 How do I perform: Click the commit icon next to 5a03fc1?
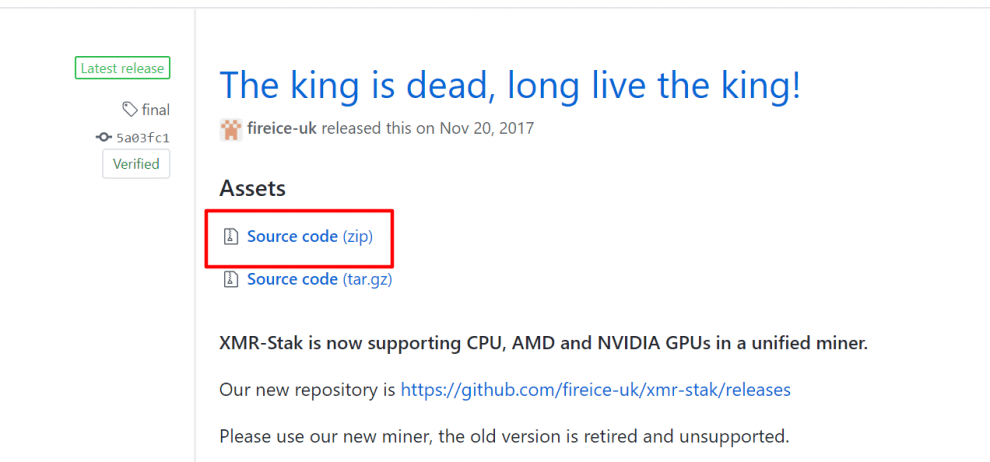tap(104, 137)
